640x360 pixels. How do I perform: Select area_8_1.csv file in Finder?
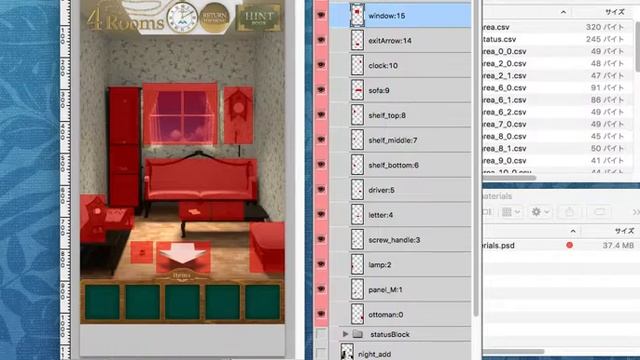(558, 148)
